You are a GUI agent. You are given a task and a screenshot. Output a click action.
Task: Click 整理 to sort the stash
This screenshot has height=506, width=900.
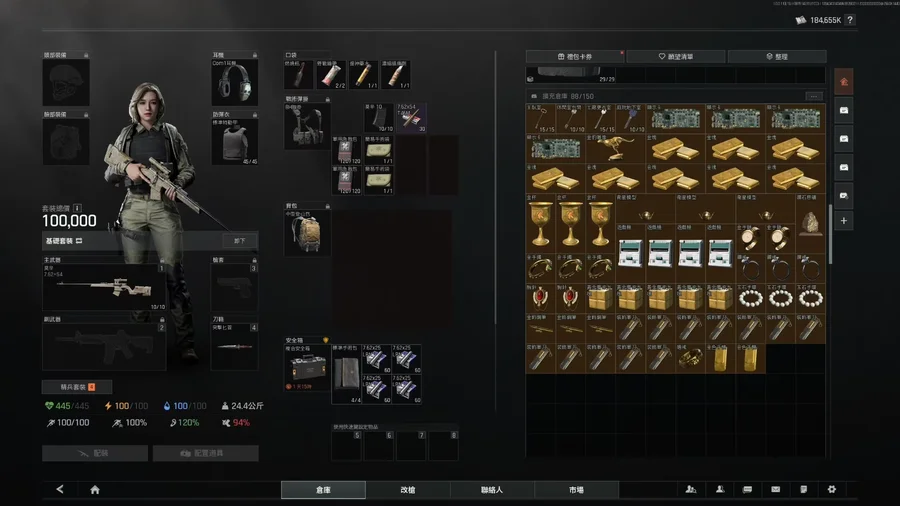point(777,56)
